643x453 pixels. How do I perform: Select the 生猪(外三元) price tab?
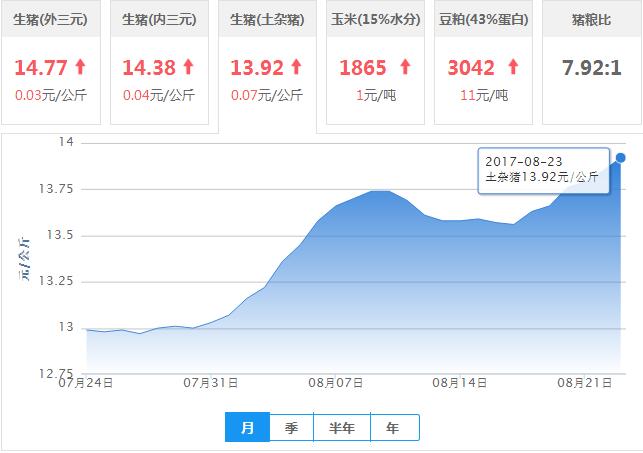click(51, 62)
